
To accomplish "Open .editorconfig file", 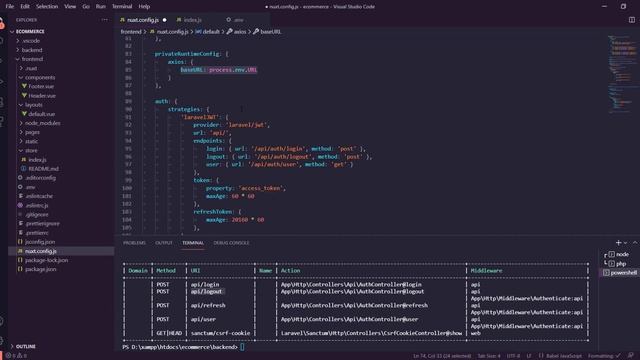I will pos(40,178).
